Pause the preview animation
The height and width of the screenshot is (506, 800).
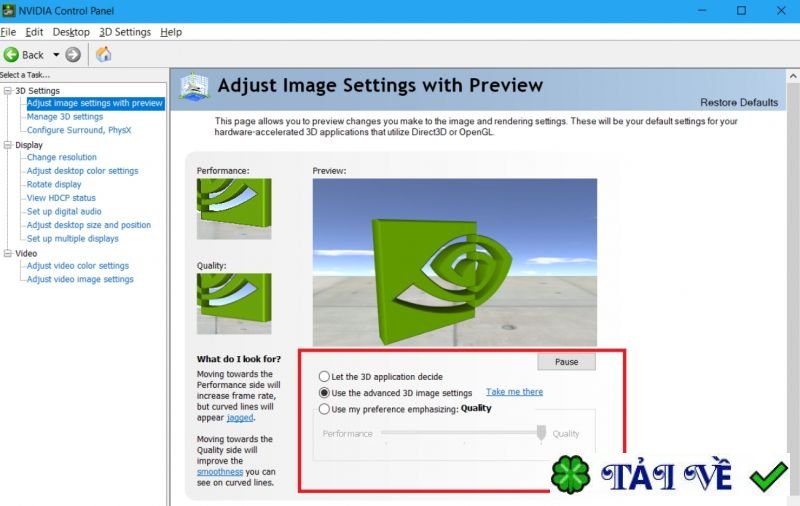[x=566, y=362]
